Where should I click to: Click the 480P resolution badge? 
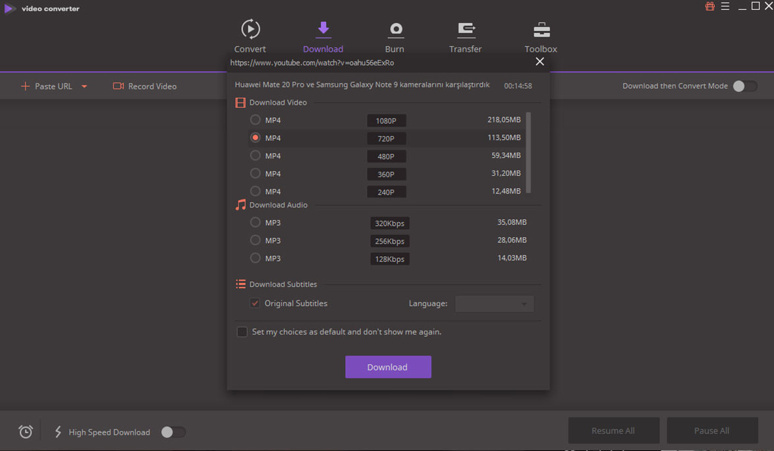387,156
